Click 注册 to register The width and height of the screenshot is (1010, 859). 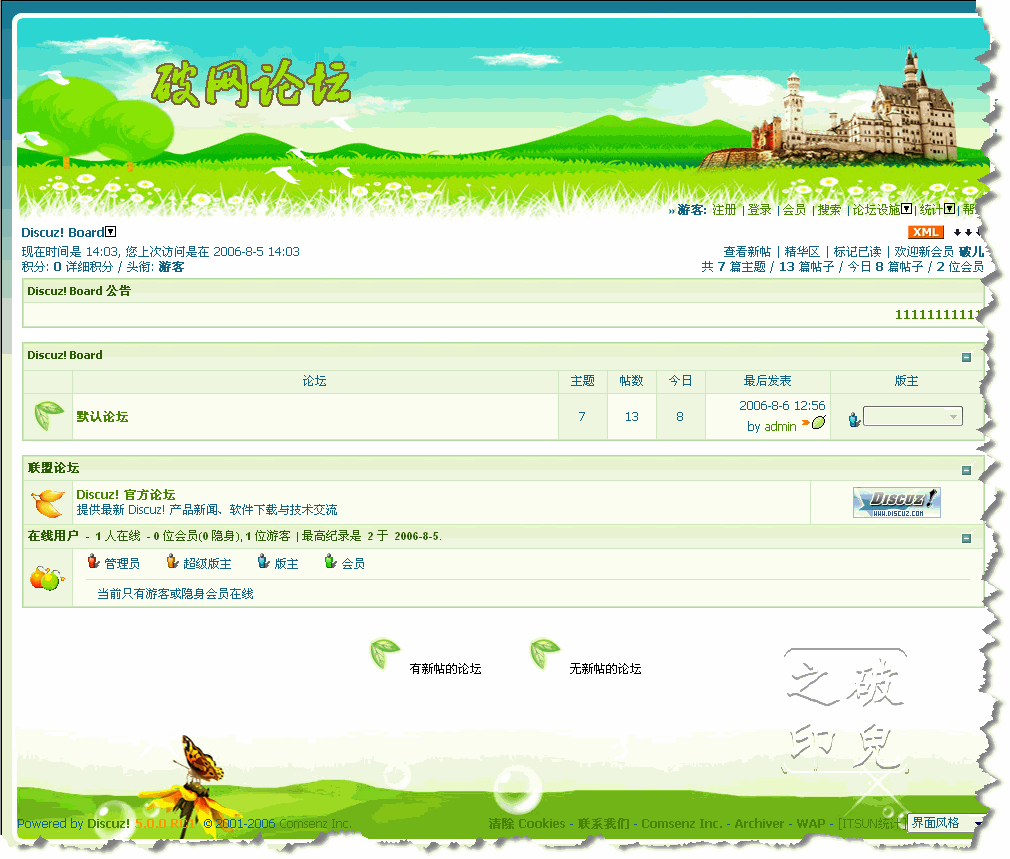pyautogui.click(x=724, y=210)
